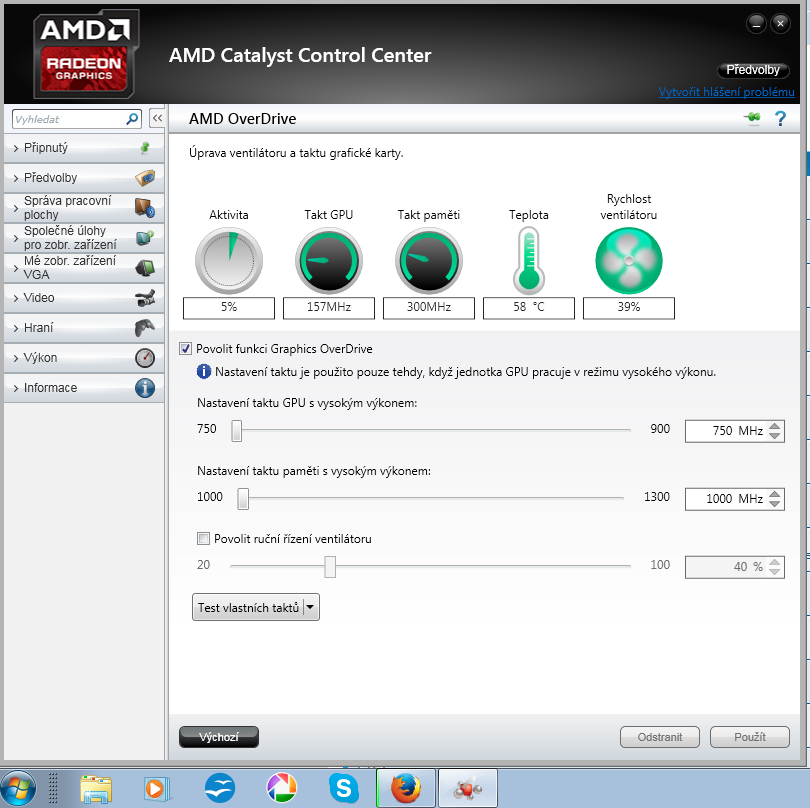This screenshot has height=808, width=810.
Task: Pin this page using the green pin icon
Action: coord(752,118)
